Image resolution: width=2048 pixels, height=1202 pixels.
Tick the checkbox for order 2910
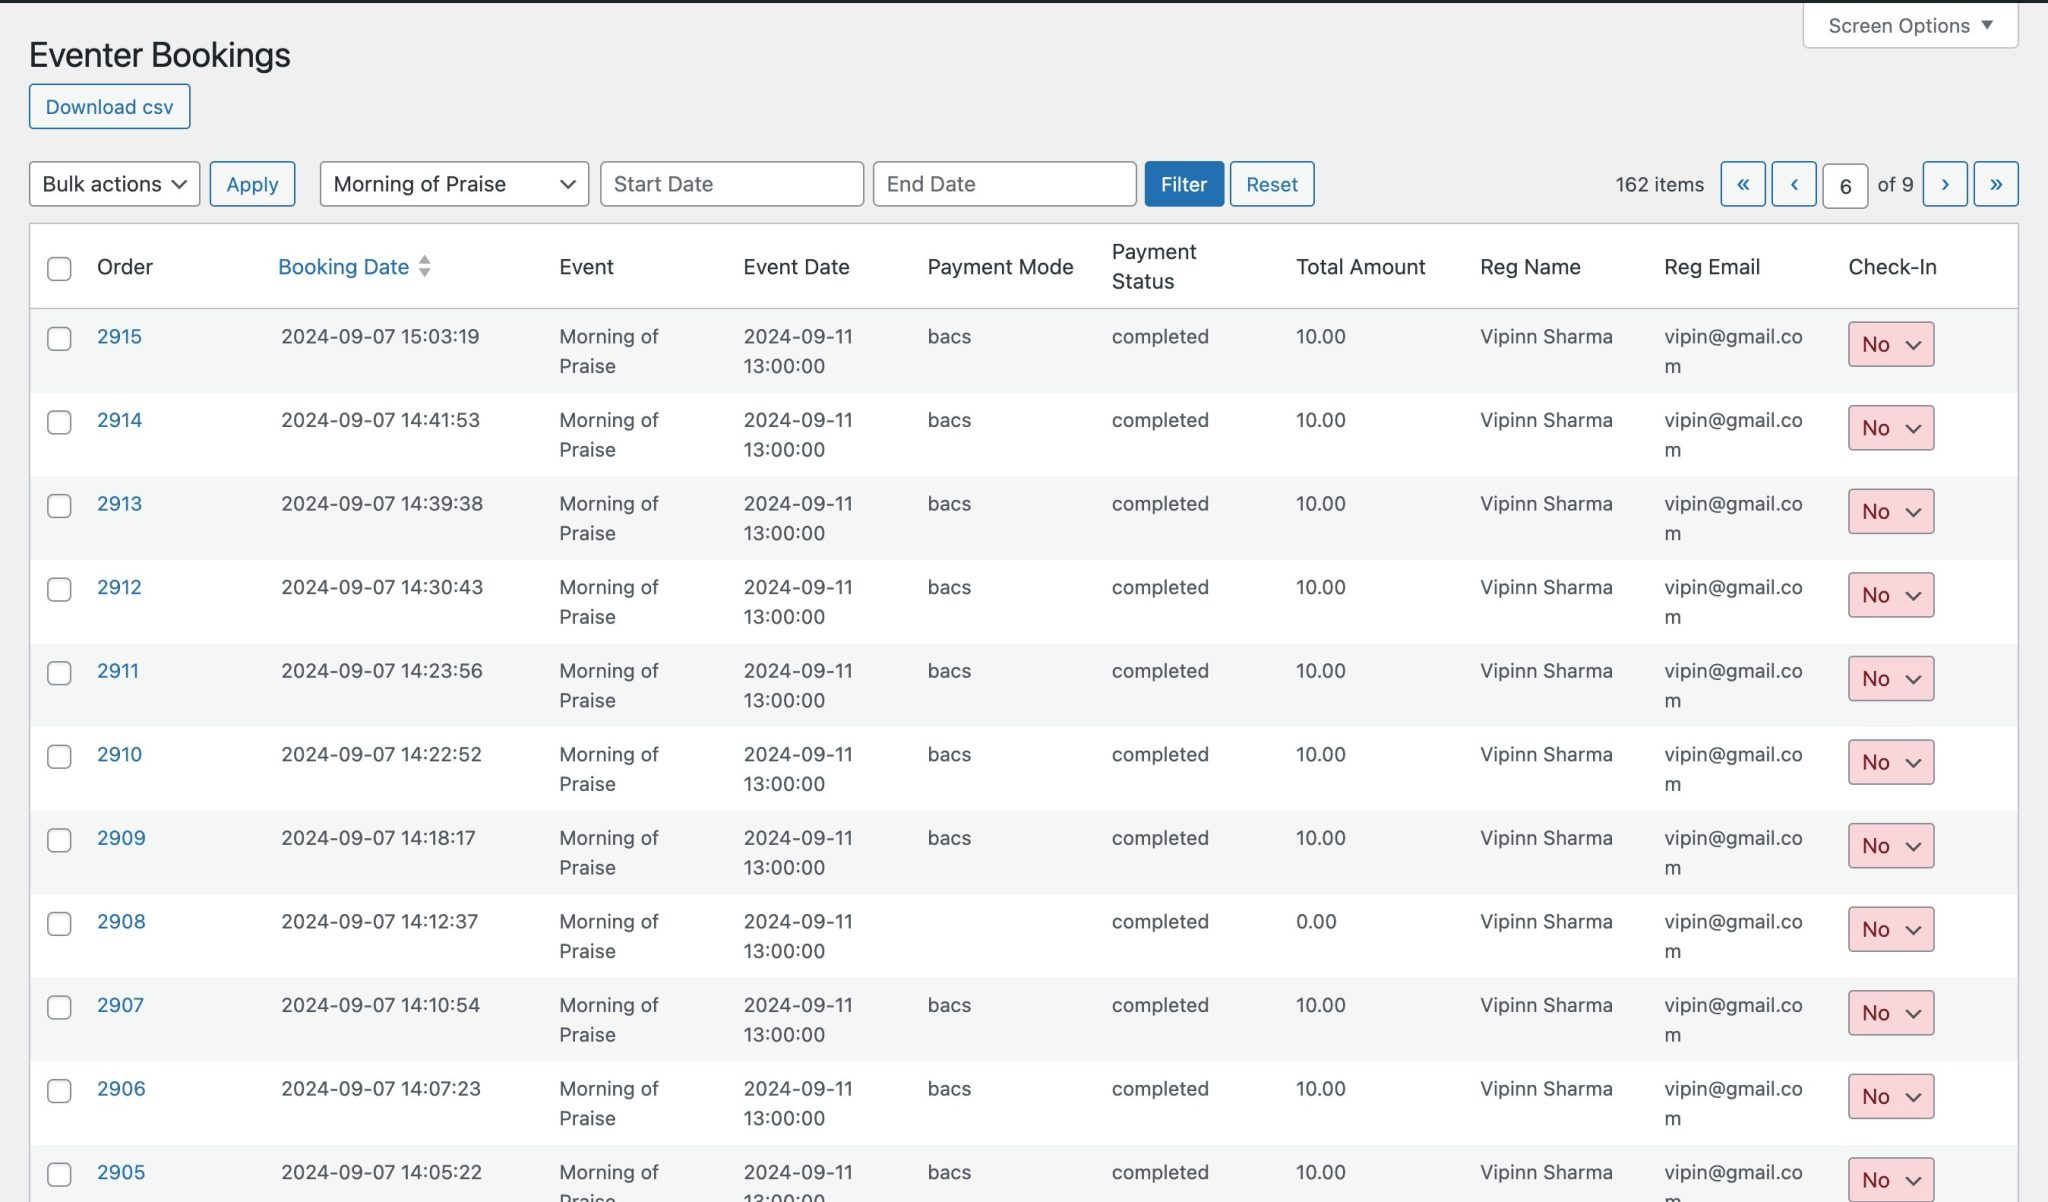[x=59, y=756]
